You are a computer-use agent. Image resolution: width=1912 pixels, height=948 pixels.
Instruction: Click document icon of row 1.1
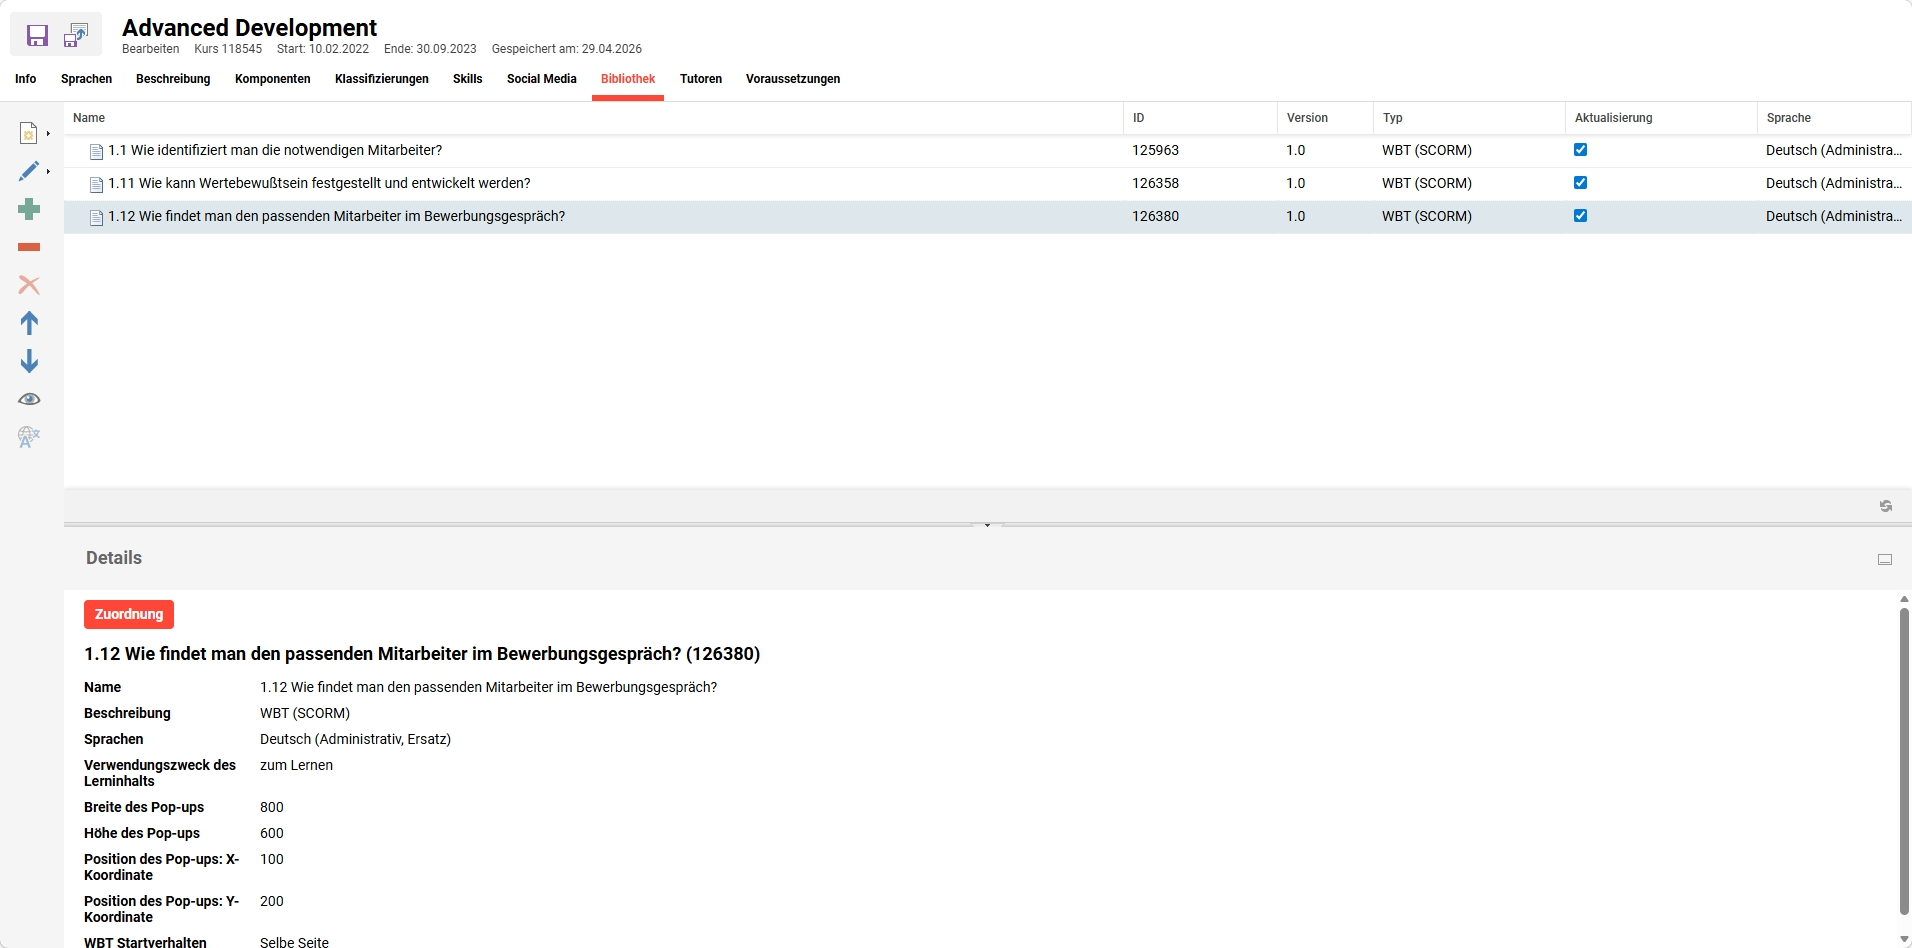click(x=96, y=151)
